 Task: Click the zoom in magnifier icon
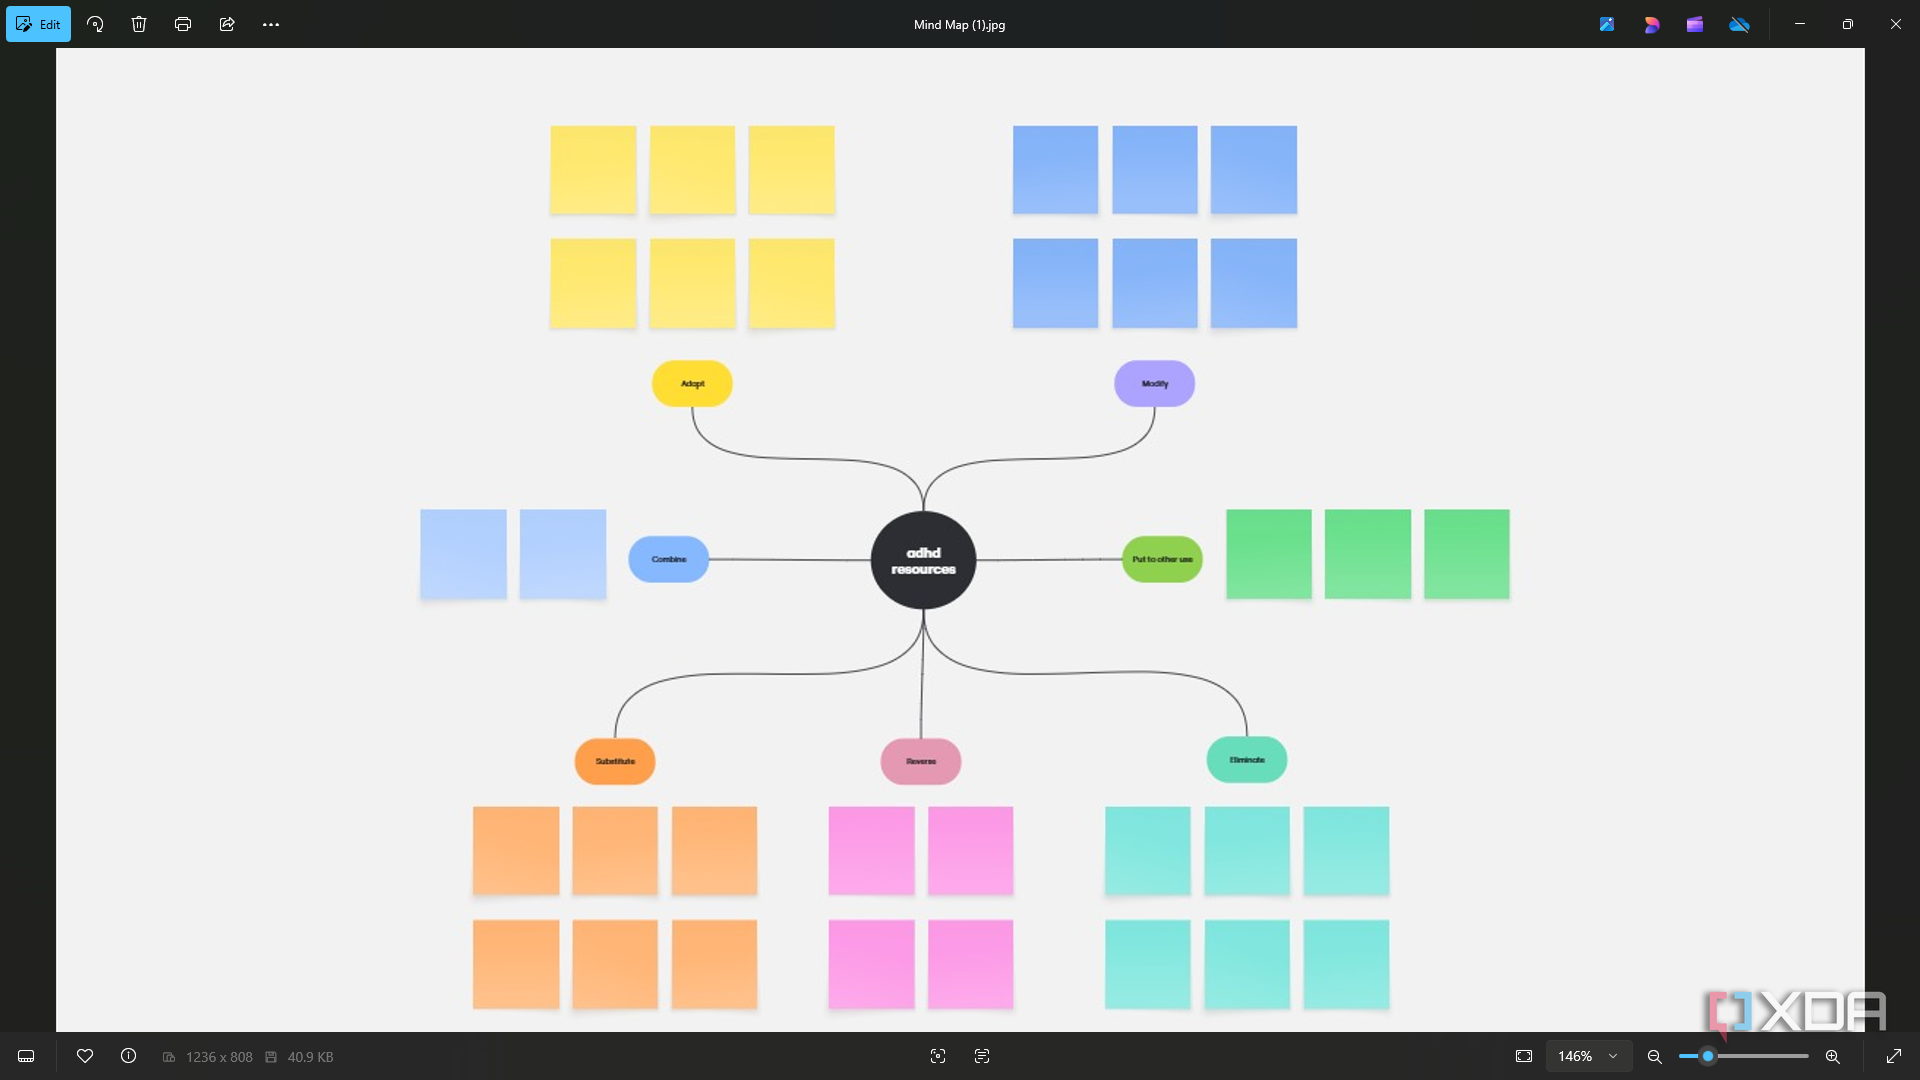1833,1056
